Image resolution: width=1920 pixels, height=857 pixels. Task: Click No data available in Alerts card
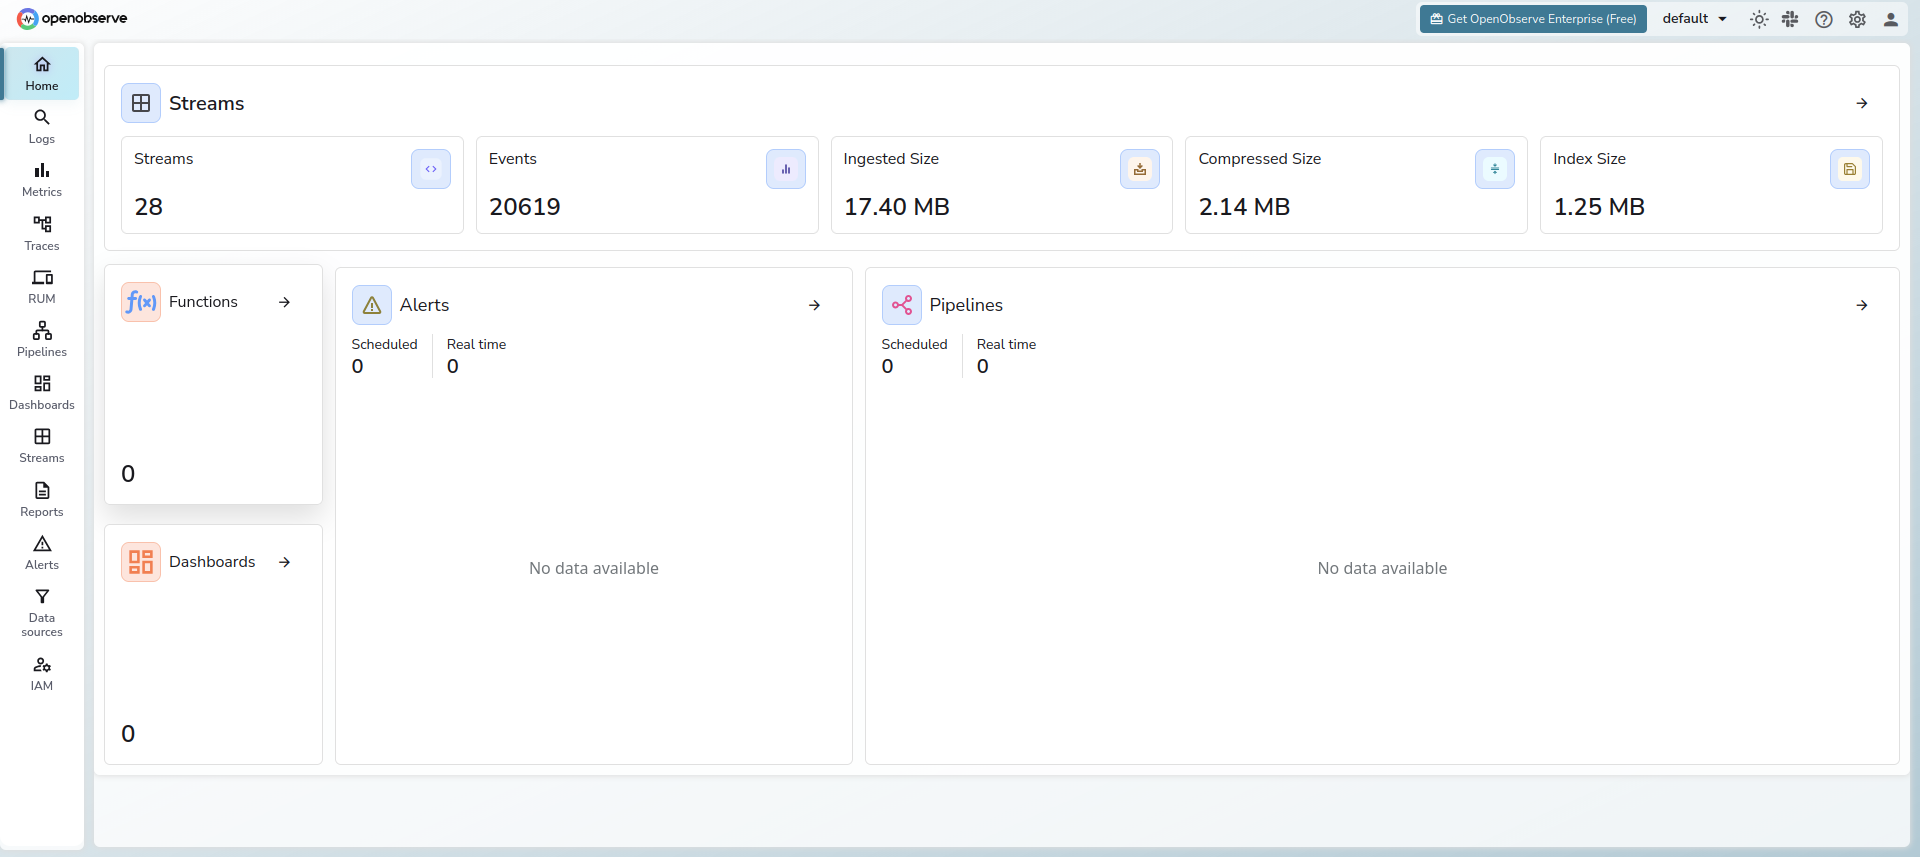tap(594, 568)
